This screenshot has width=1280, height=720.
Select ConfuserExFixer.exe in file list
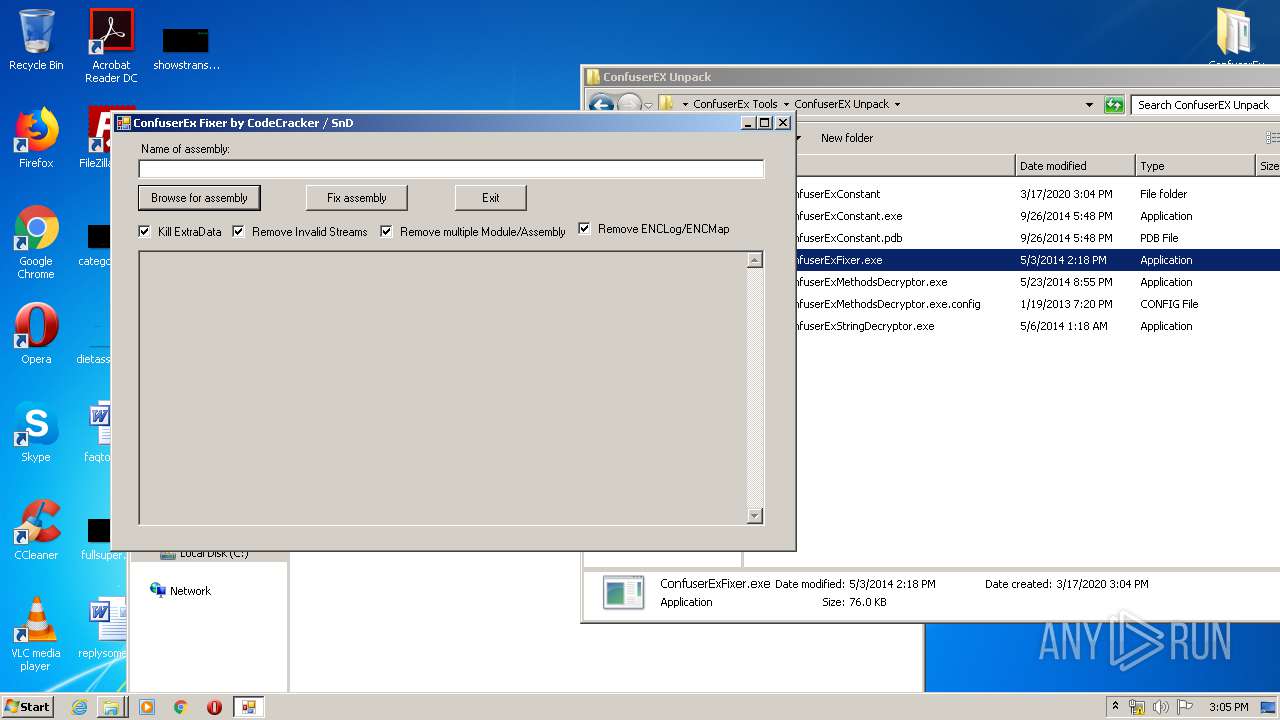pyautogui.click(x=1037, y=260)
